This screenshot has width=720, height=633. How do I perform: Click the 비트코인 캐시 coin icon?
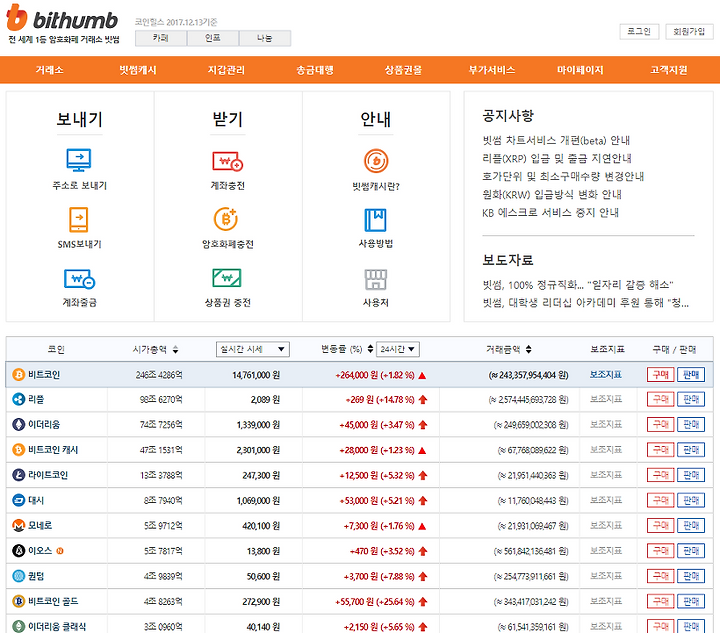pyautogui.click(x=18, y=450)
